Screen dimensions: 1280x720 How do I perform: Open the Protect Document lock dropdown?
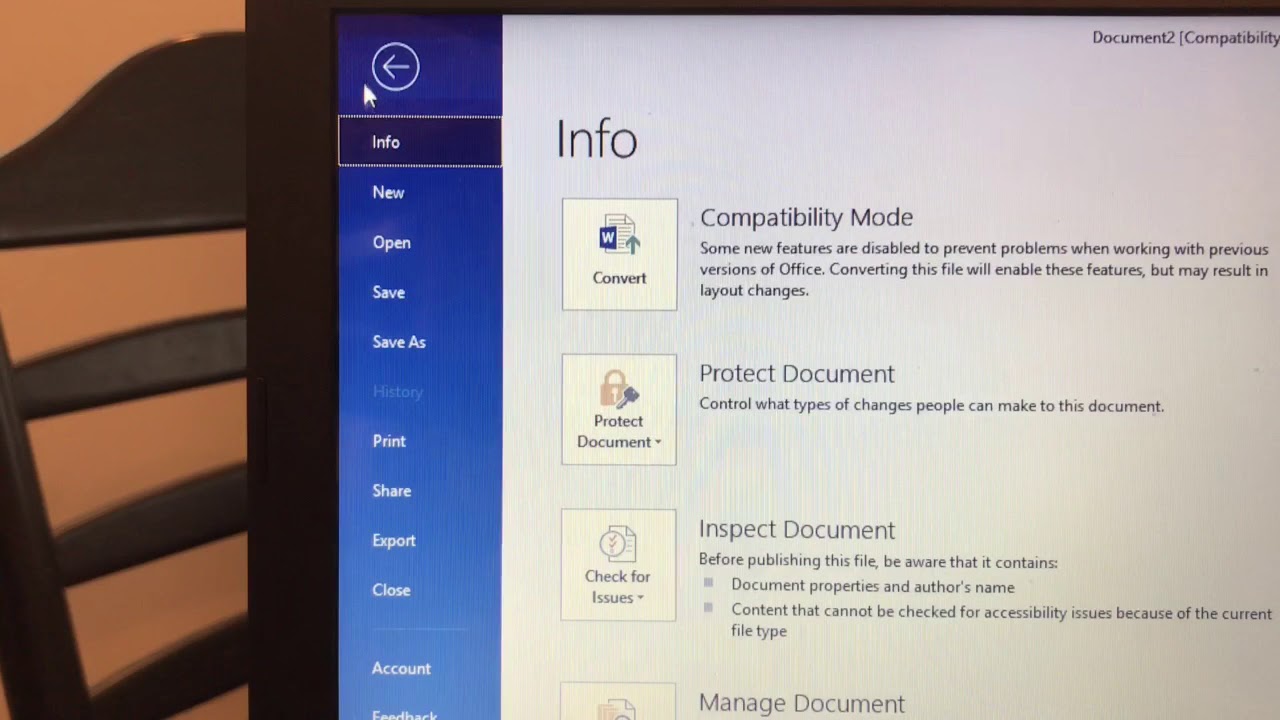click(x=619, y=409)
